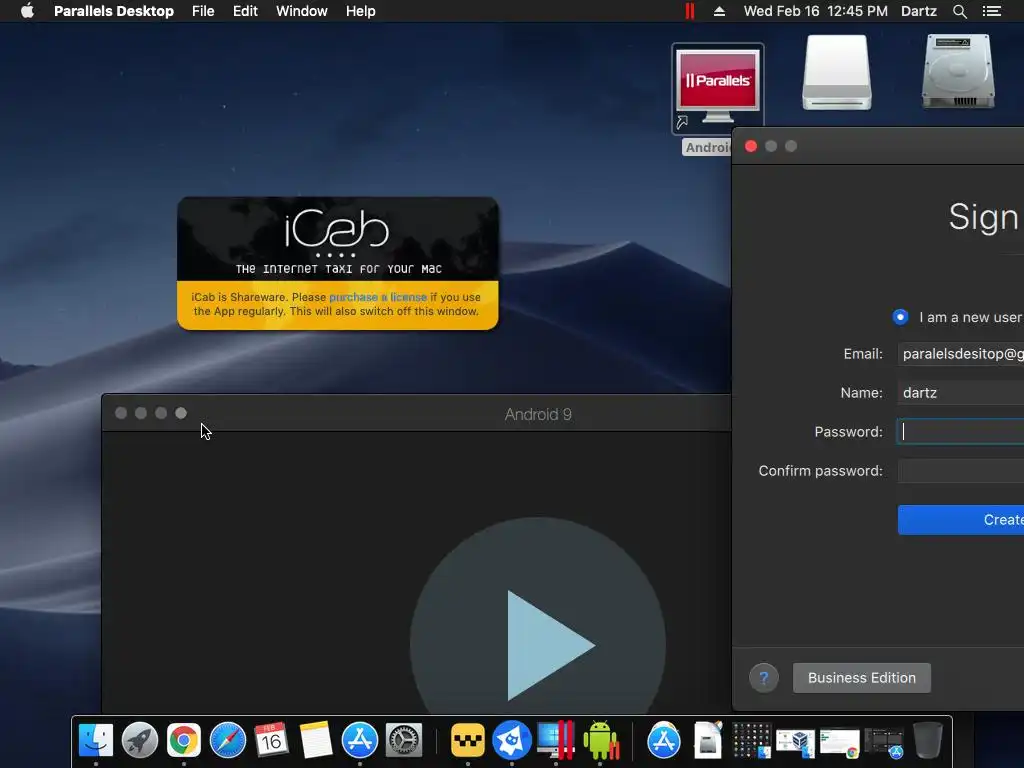Open the disk image document in dock

coord(708,740)
